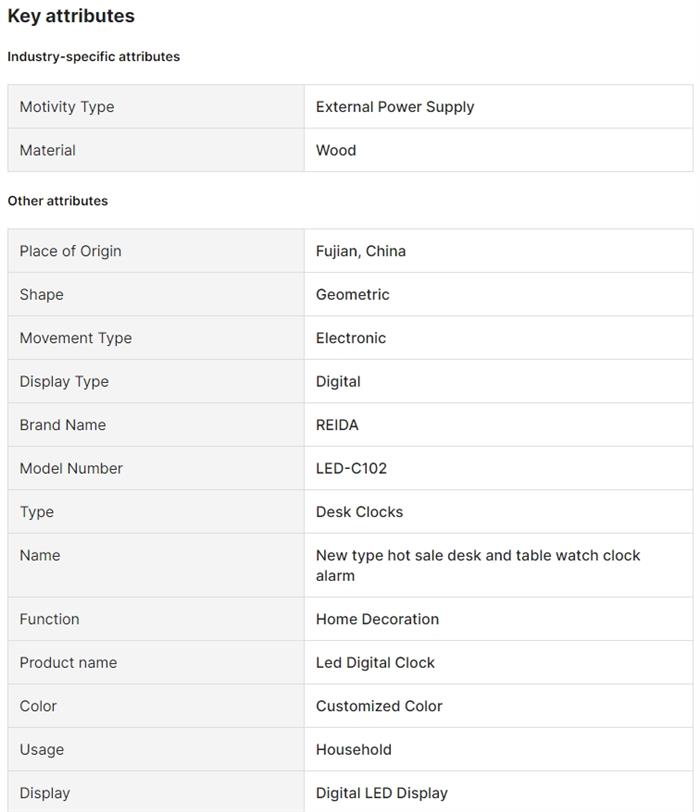Screen dimensions: 700x812
Task: Click the Customized Color value
Action: tap(379, 706)
